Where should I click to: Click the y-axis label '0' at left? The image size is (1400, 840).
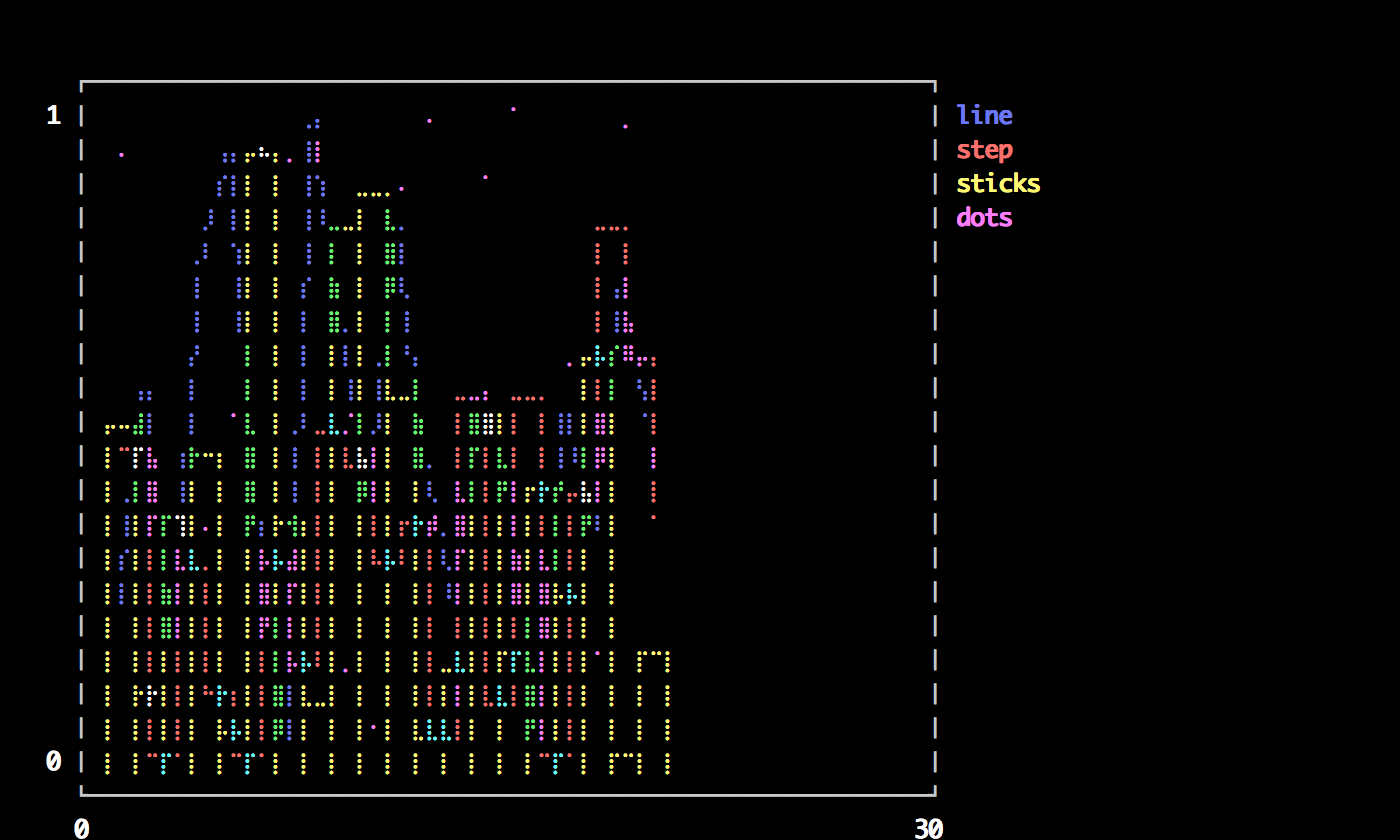[x=53, y=762]
